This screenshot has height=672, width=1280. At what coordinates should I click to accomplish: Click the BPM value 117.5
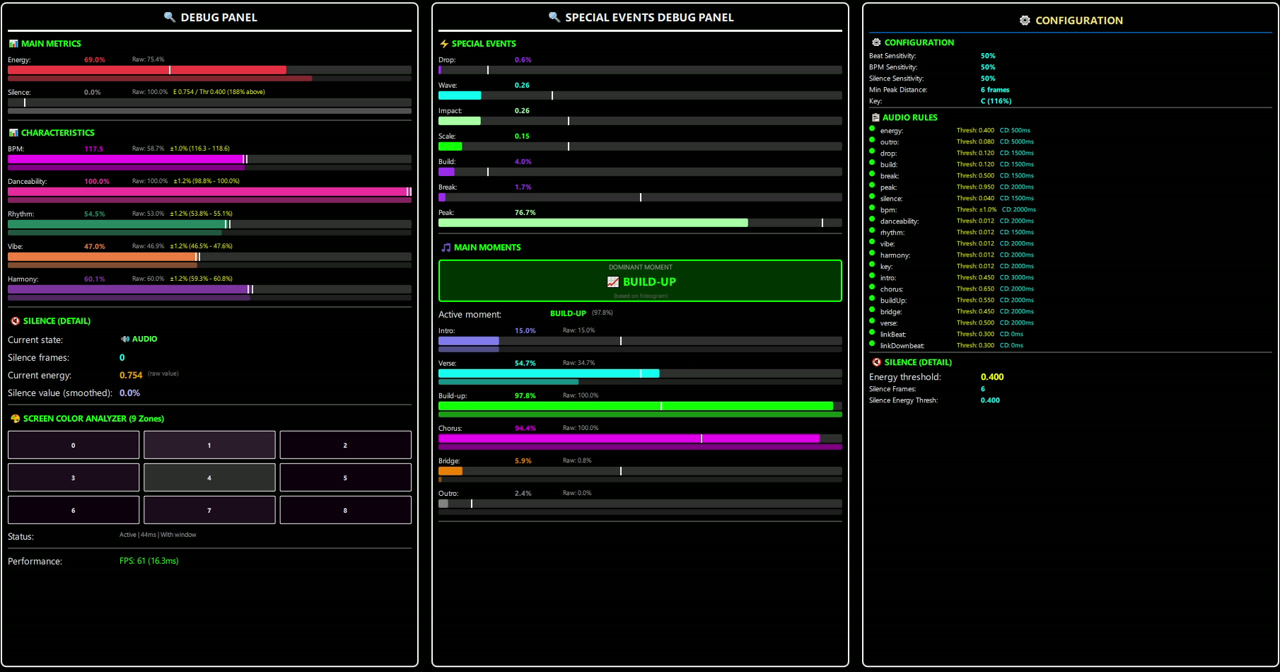94,149
